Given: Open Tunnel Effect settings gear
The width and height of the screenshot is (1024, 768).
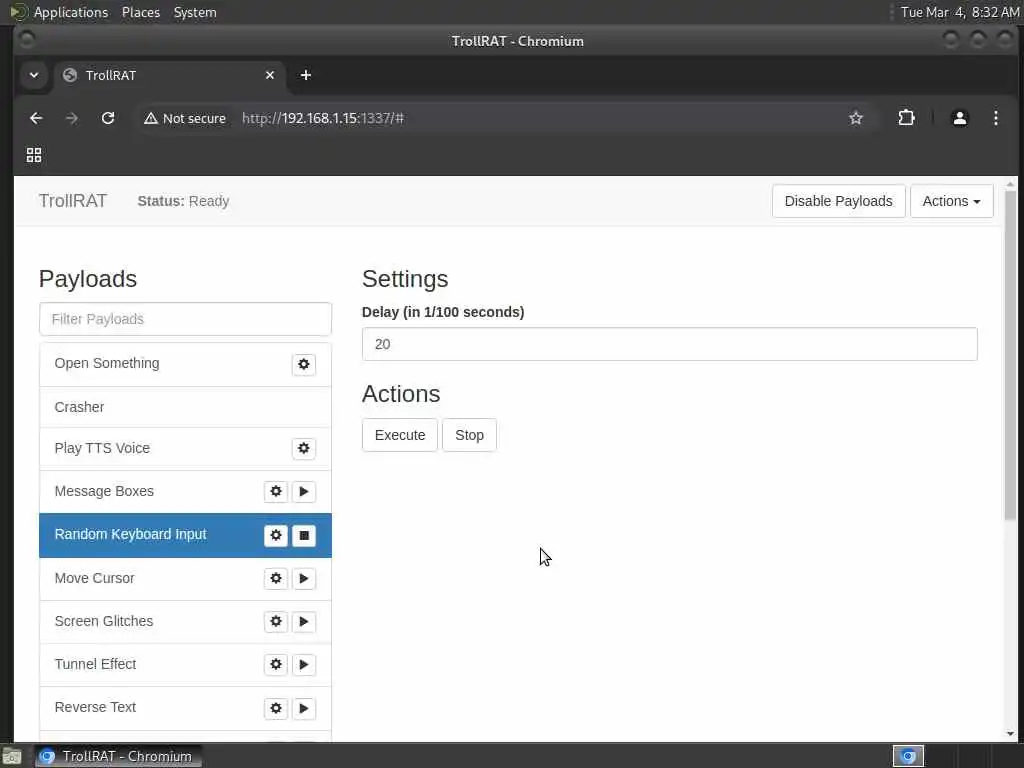Looking at the screenshot, I should (276, 665).
